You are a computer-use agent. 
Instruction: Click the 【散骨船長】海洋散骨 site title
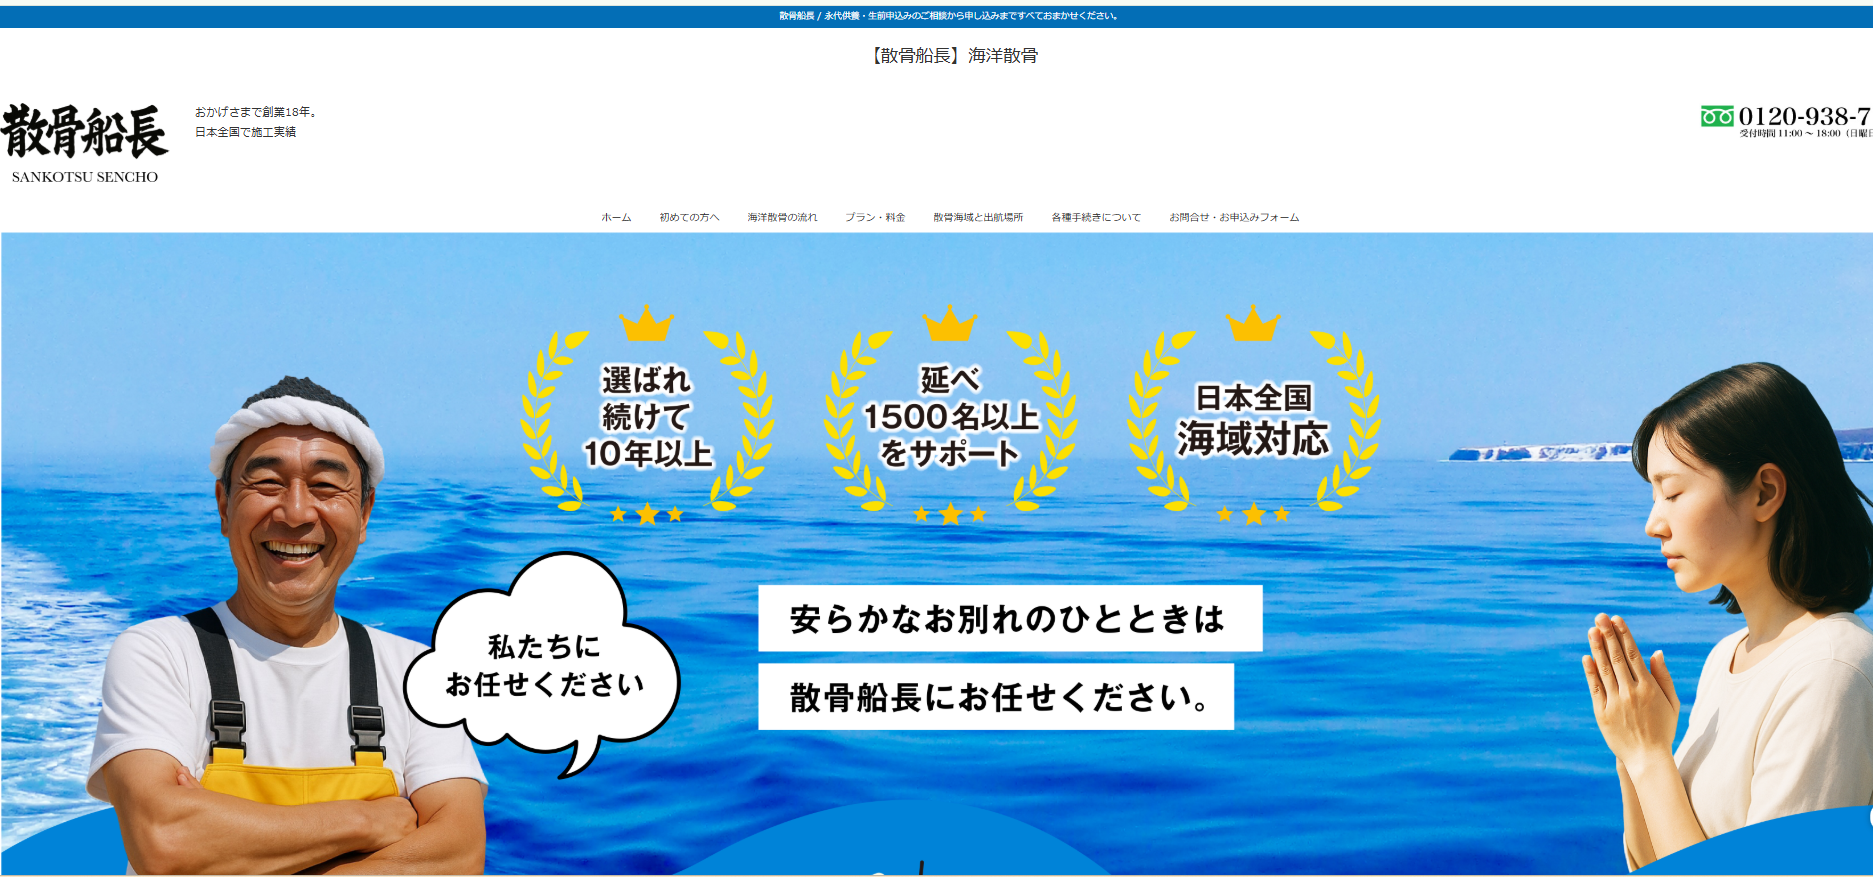point(954,56)
